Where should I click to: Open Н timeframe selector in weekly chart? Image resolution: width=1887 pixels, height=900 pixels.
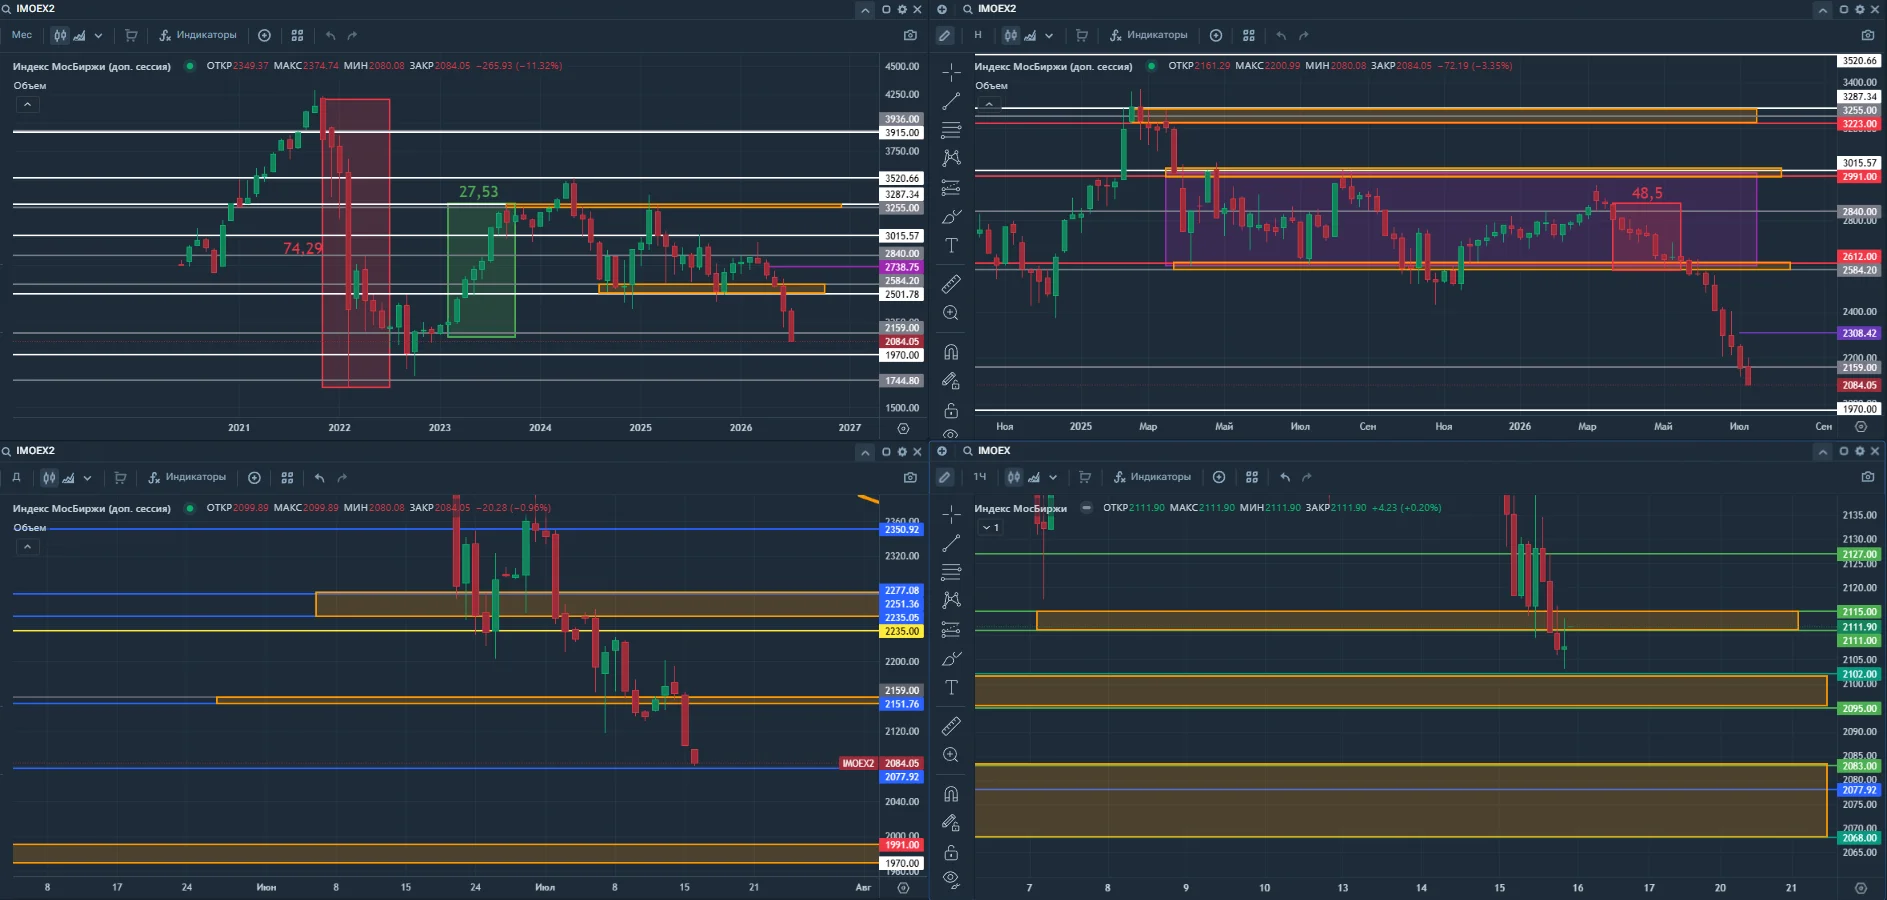point(978,35)
